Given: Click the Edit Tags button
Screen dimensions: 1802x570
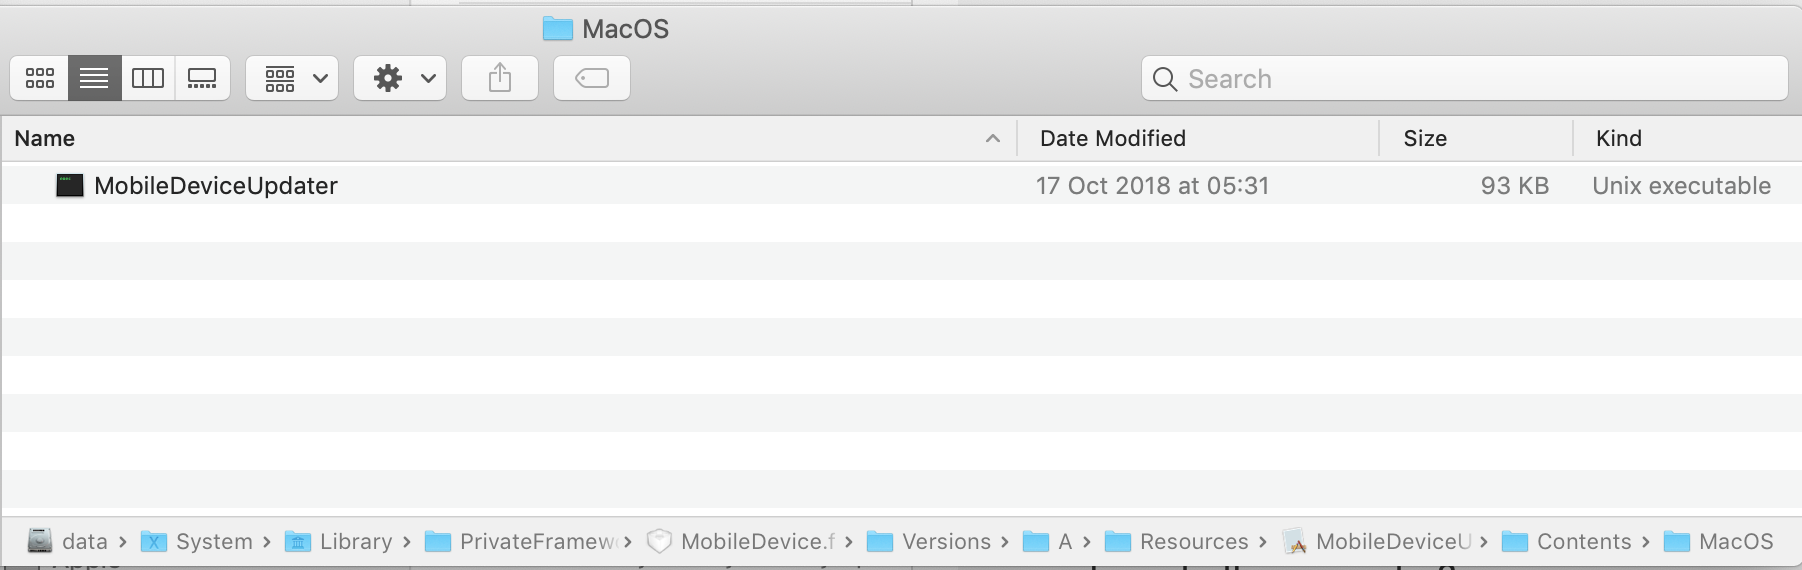Looking at the screenshot, I should (592, 78).
